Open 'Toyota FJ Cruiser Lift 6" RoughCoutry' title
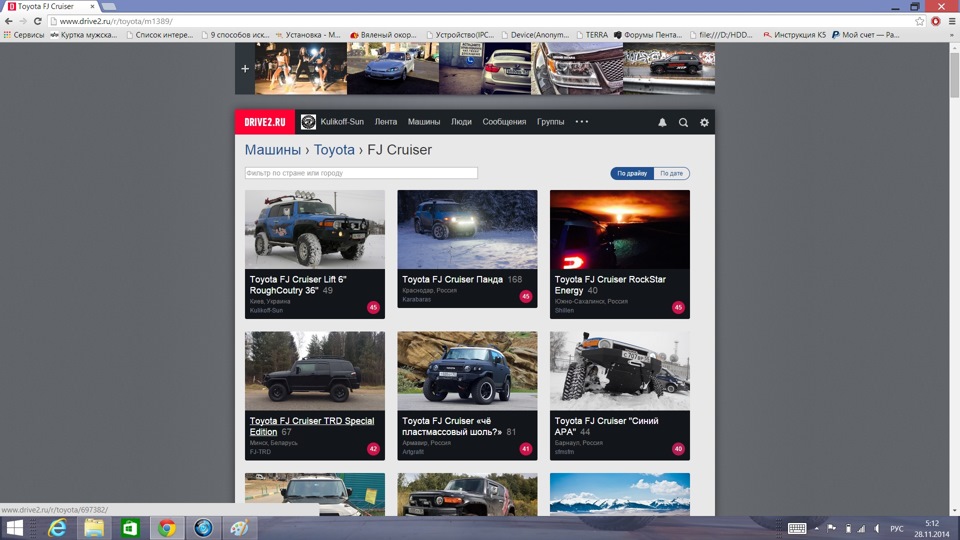This screenshot has height=540, width=960. 298,285
